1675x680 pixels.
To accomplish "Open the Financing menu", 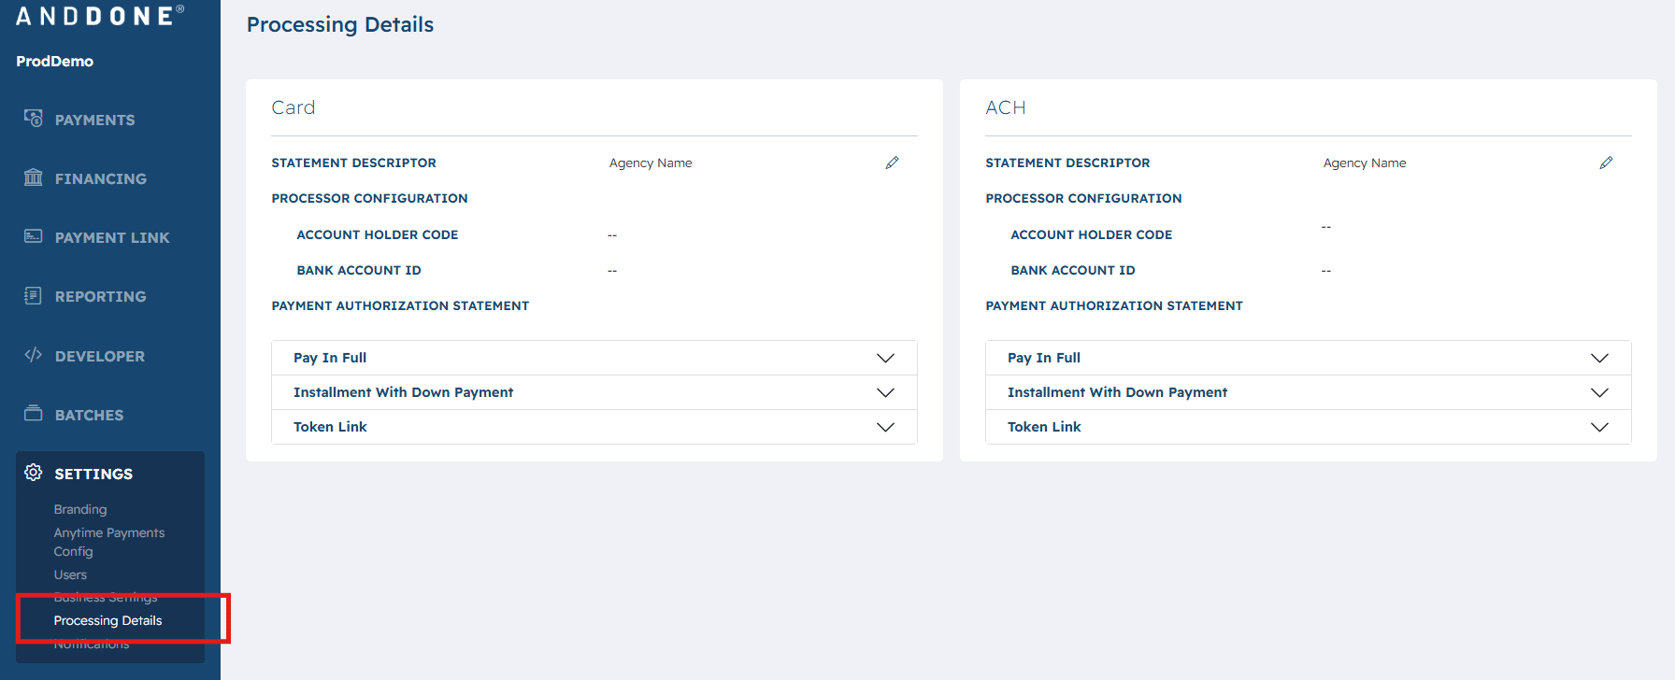I will point(100,179).
